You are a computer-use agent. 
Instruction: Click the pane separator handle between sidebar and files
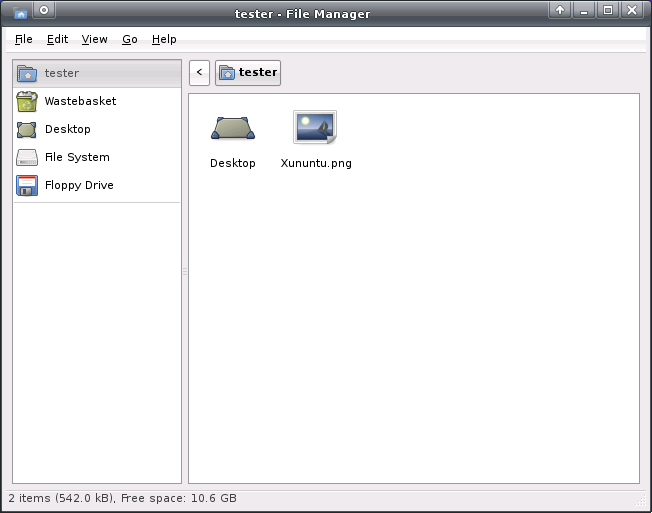click(x=185, y=271)
